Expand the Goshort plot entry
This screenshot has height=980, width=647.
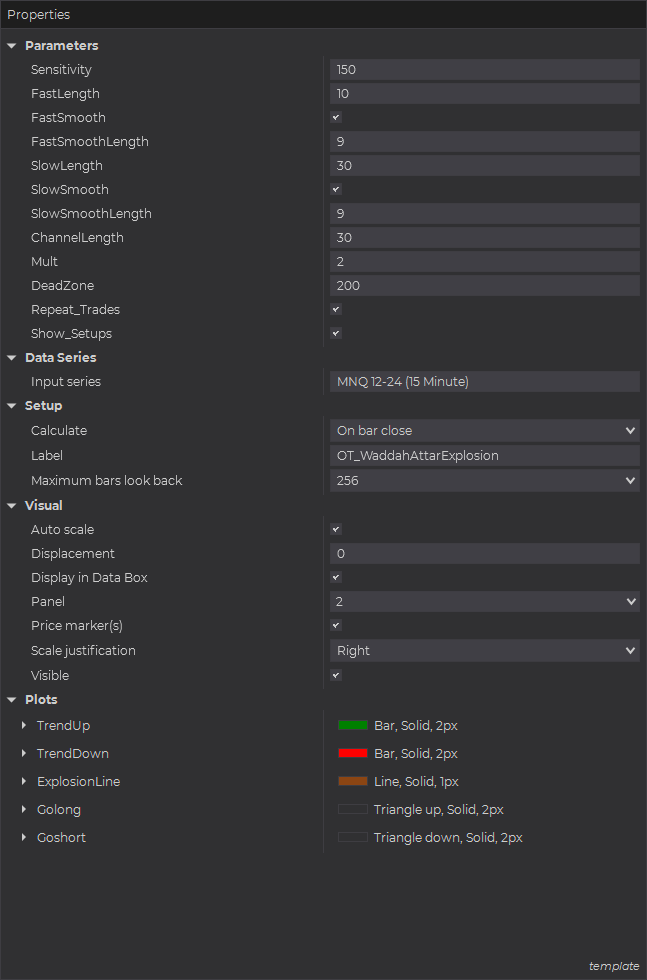click(x=24, y=838)
